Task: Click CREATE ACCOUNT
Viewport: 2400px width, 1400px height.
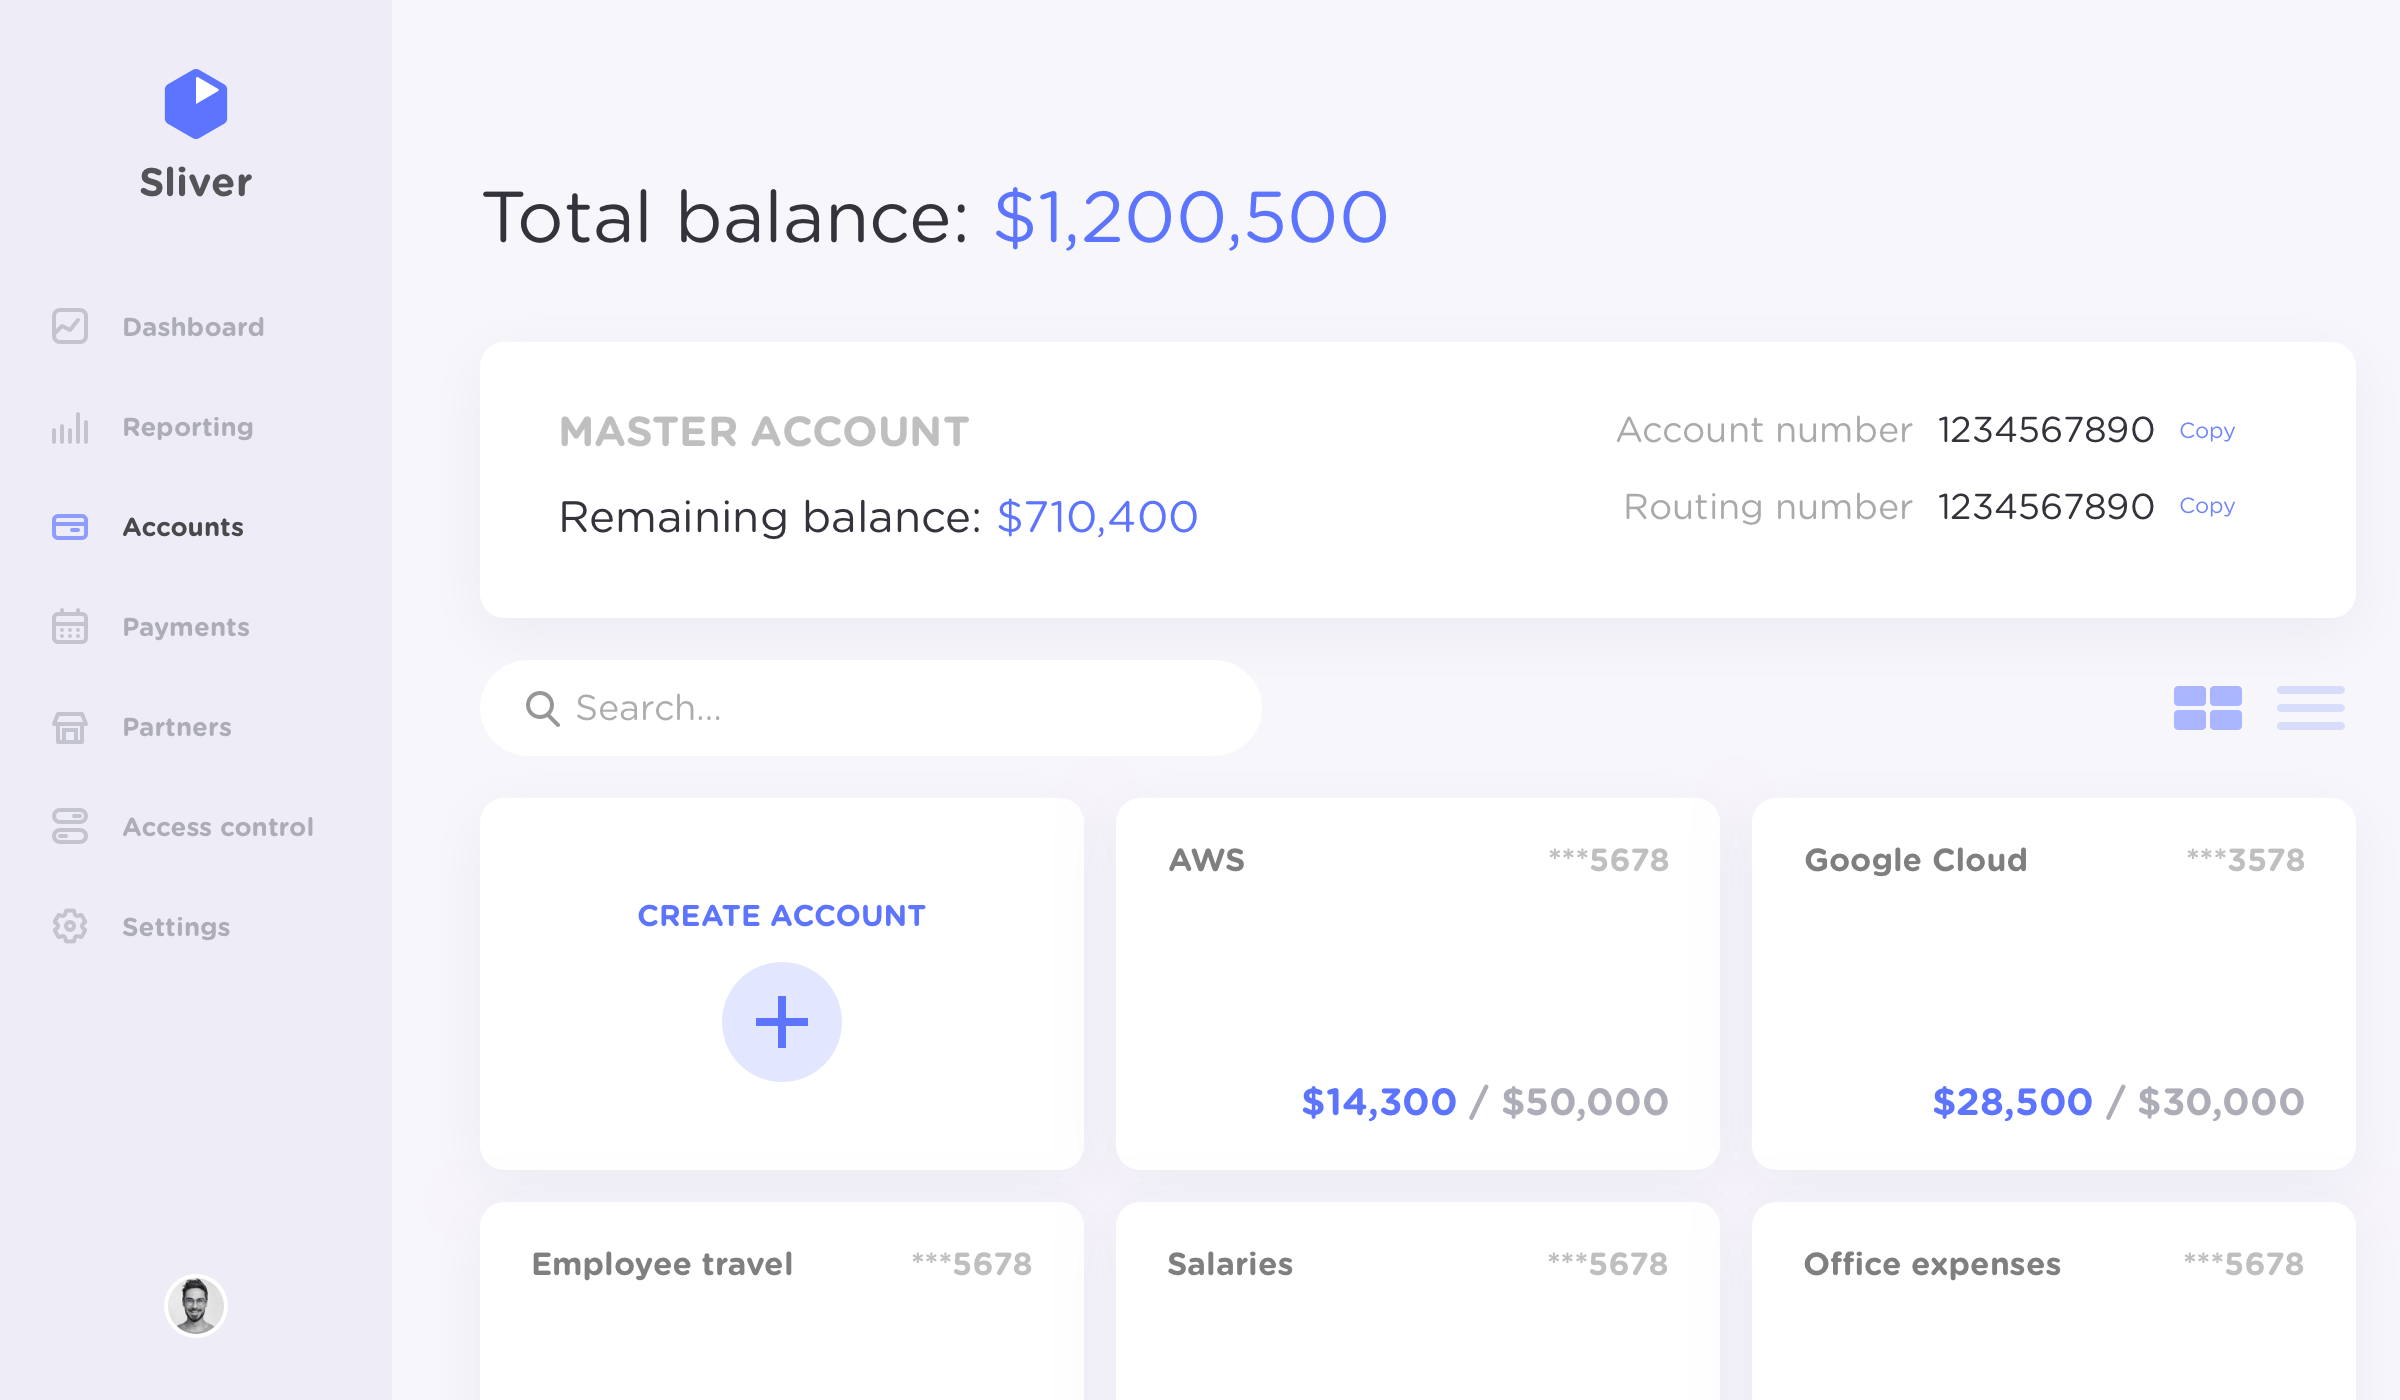Action: point(782,914)
